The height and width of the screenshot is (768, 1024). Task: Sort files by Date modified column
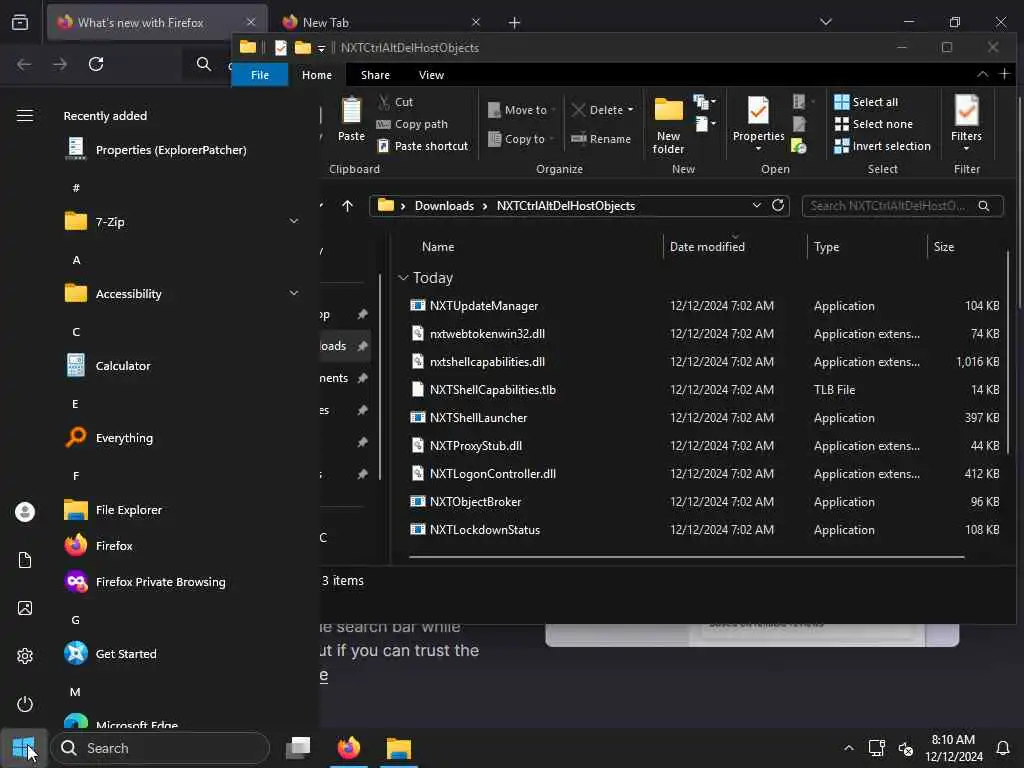(x=707, y=247)
